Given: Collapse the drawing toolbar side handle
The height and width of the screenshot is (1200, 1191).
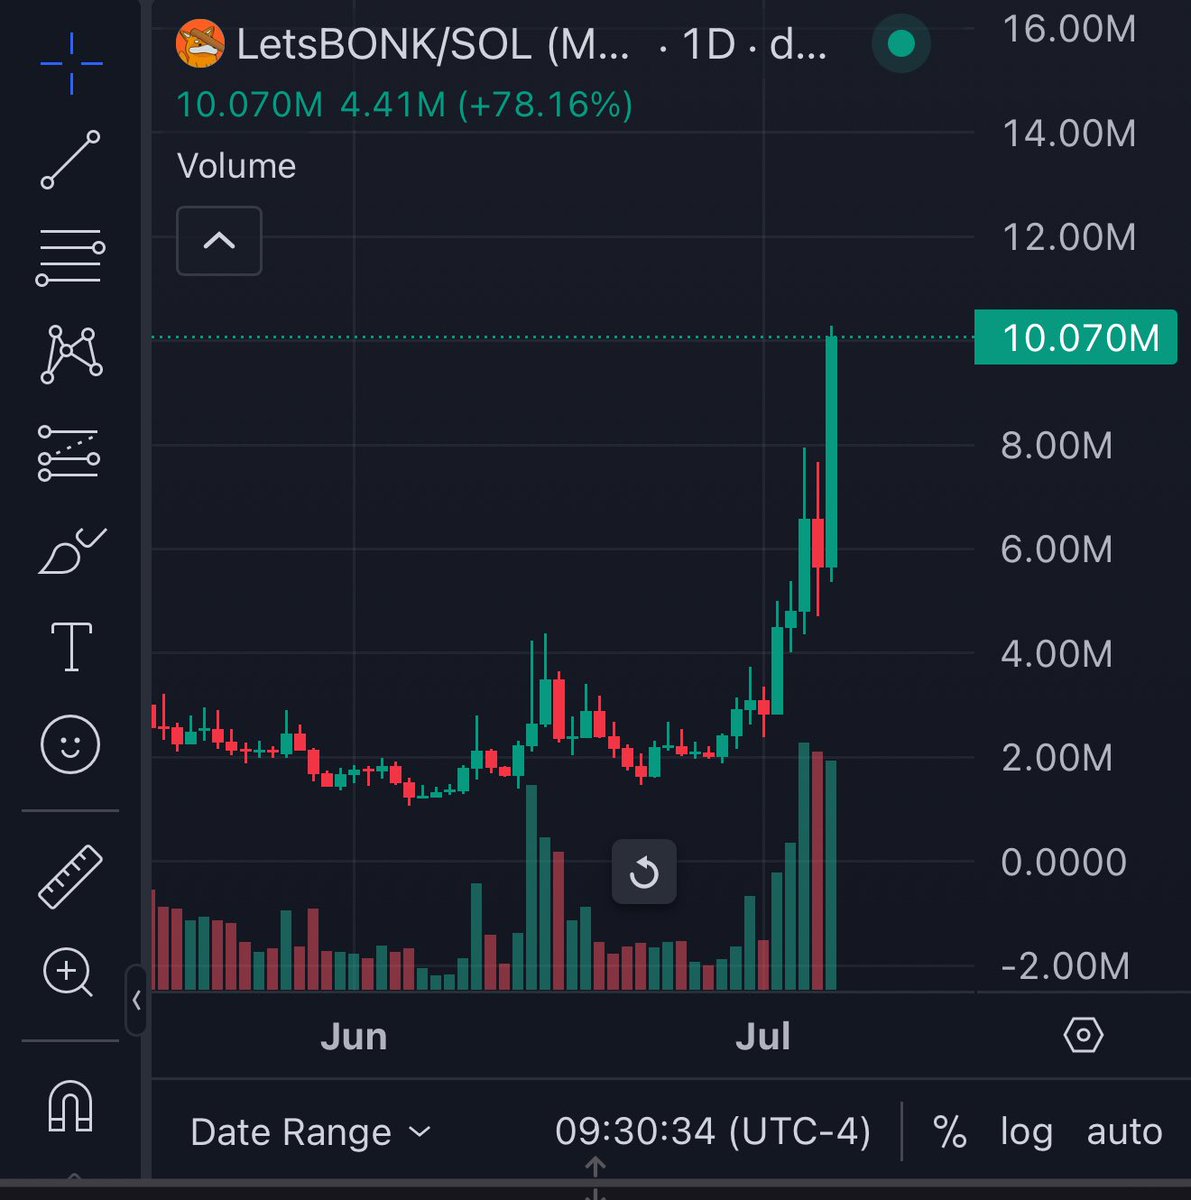Looking at the screenshot, I should [136, 1000].
